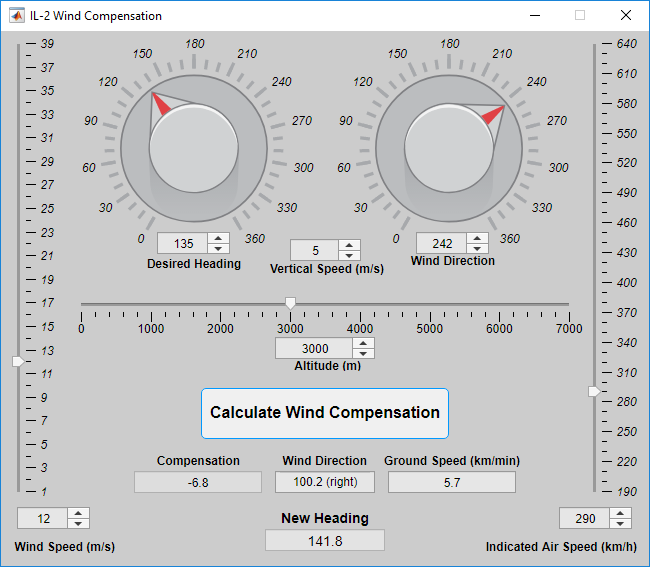Decrease Wind Direction spinner value
The image size is (650, 567).
coord(478,249)
